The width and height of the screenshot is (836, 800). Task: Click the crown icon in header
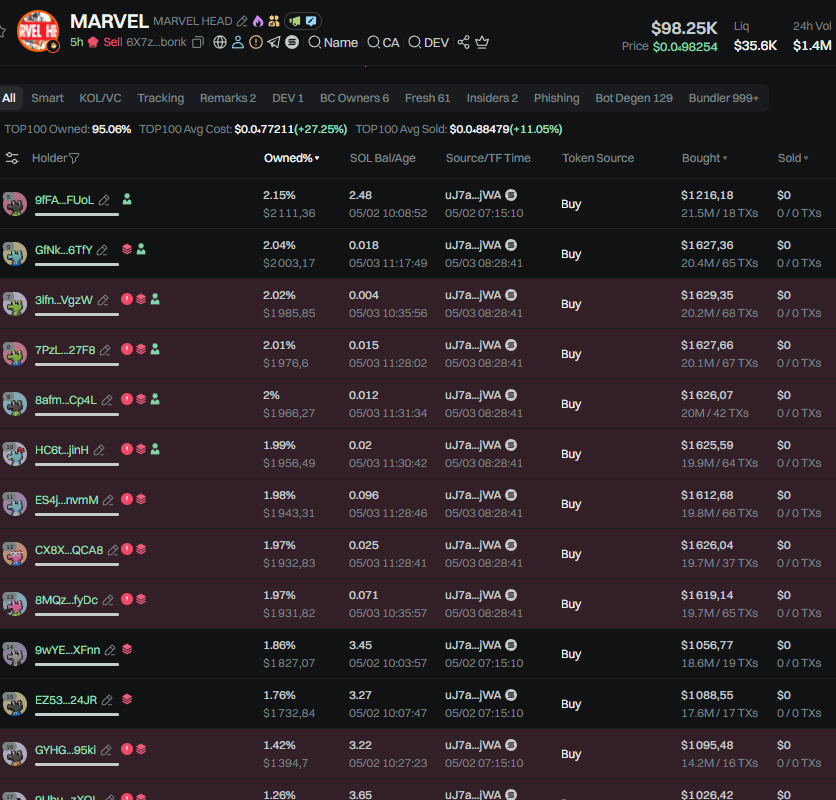click(x=482, y=42)
